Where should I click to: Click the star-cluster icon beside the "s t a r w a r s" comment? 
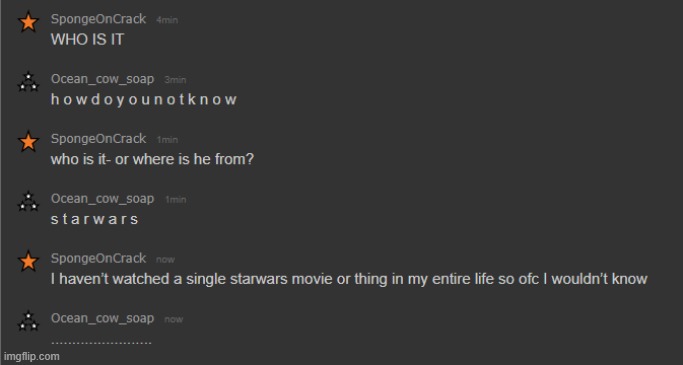pyautogui.click(x=28, y=201)
